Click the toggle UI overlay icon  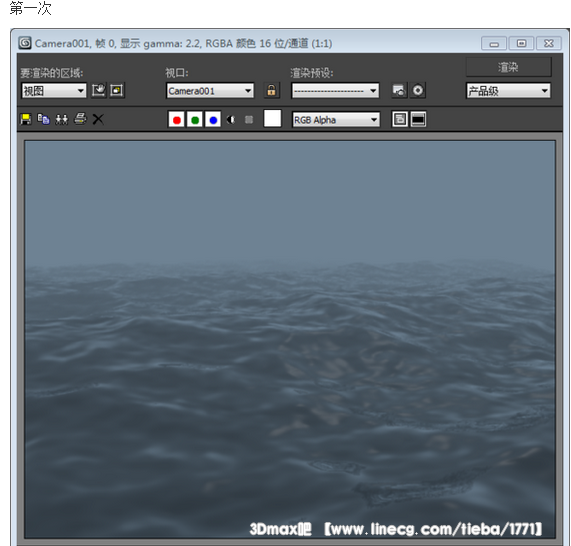pos(400,119)
